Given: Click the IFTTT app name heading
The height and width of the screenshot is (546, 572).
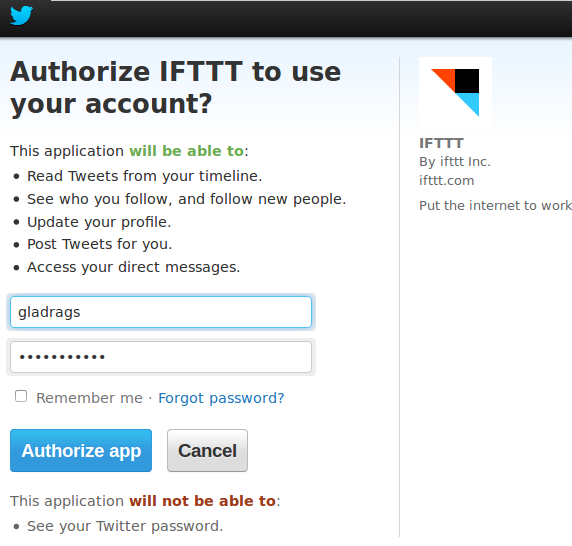Looking at the screenshot, I should 441,143.
